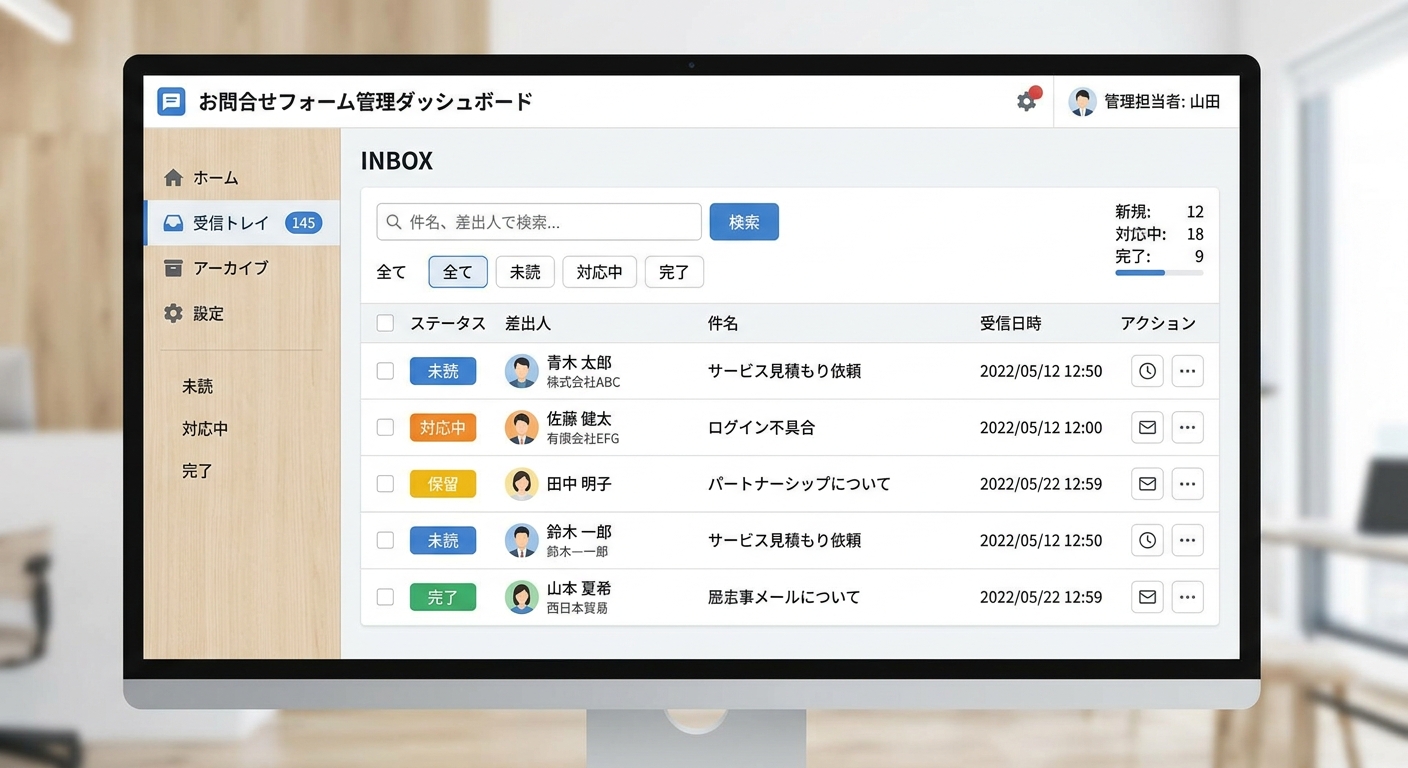Click the ホーム home icon in sidebar

[173, 176]
